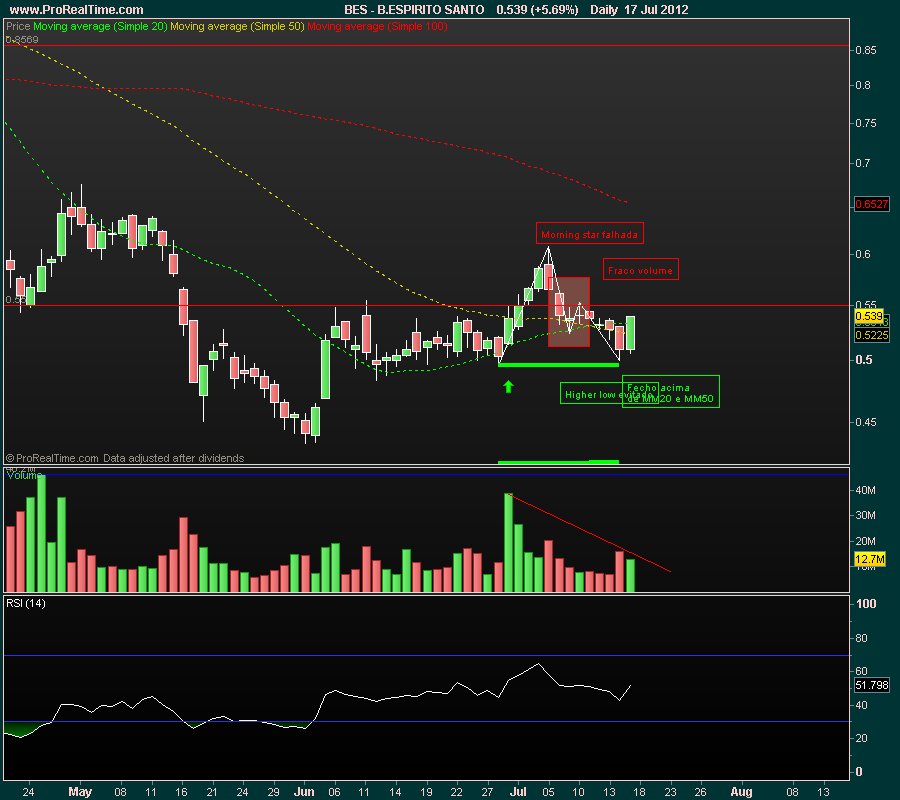The width and height of the screenshot is (900, 800).
Task: Click the 27 date label on time axis
Action: click(x=487, y=792)
